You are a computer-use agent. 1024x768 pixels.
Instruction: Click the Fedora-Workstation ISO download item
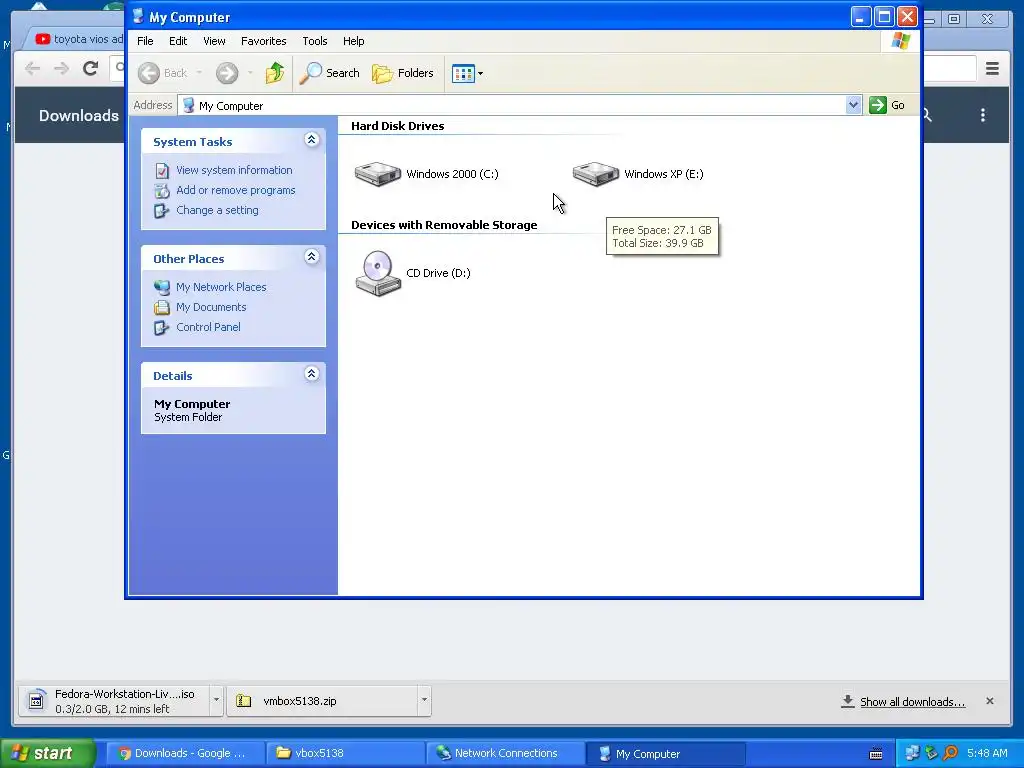click(114, 701)
